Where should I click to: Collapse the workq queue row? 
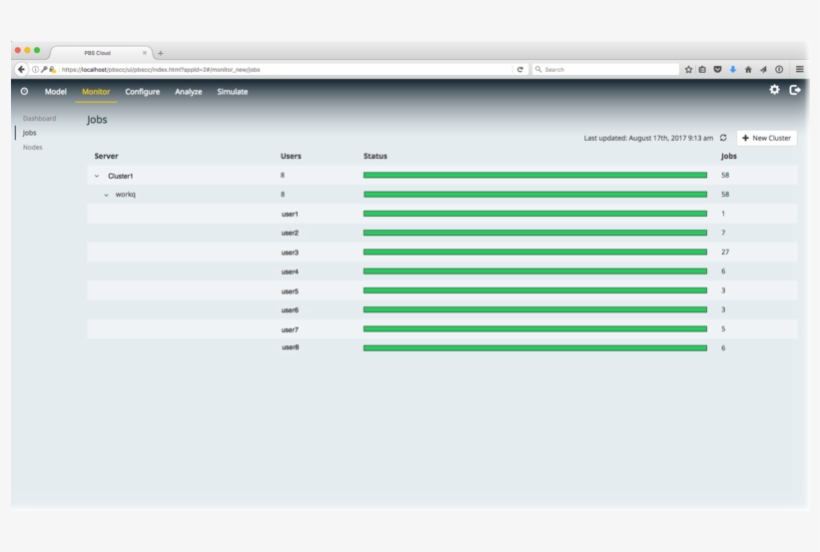107,195
